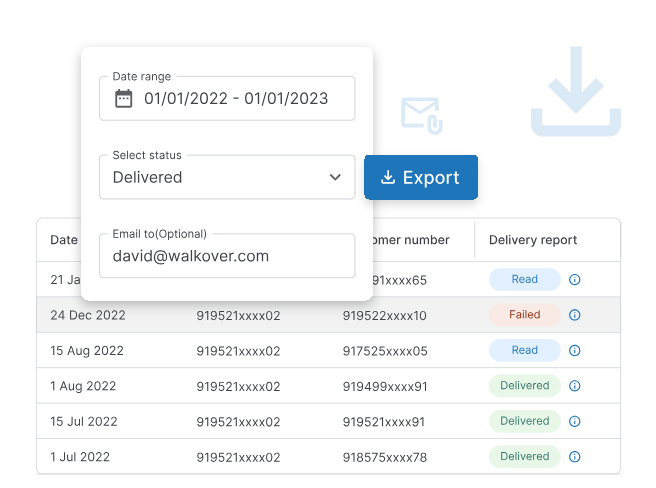Click the Date column header
Viewport: 656px width, 488px height.
click(x=63, y=240)
